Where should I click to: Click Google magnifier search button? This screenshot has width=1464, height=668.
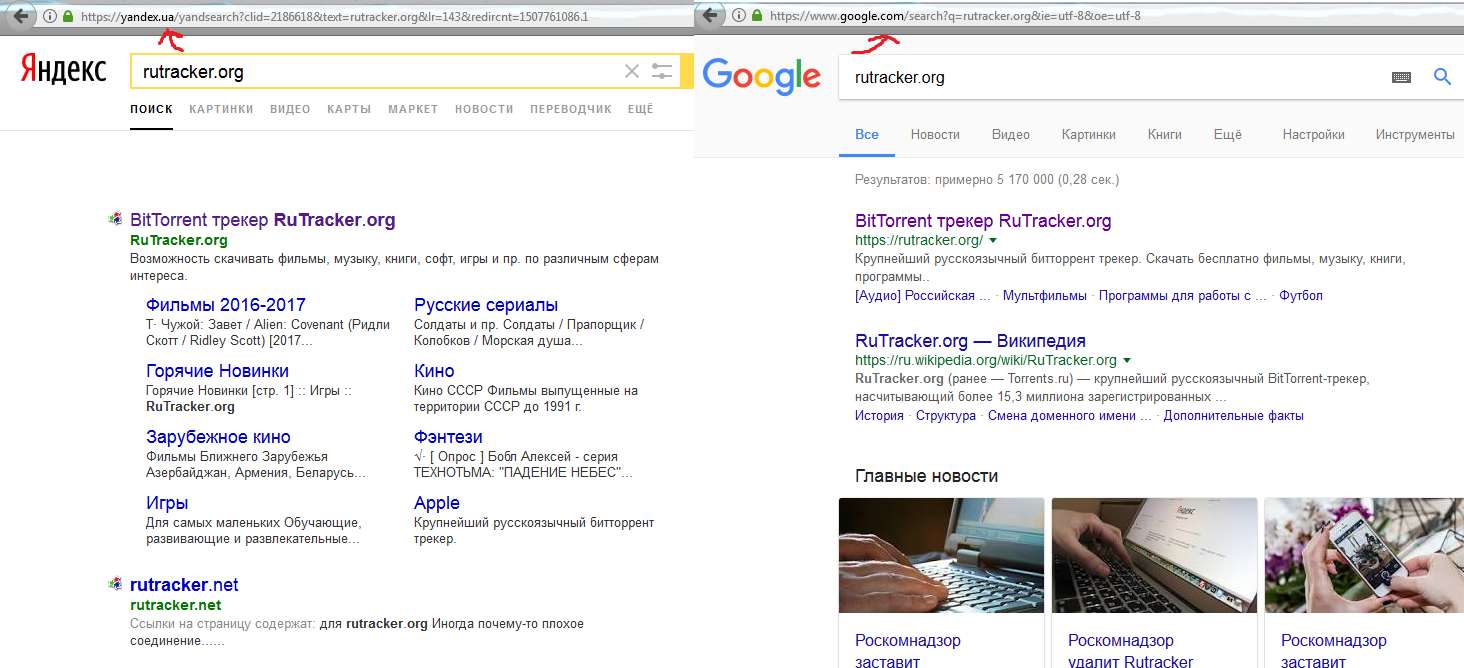pyautogui.click(x=1442, y=76)
